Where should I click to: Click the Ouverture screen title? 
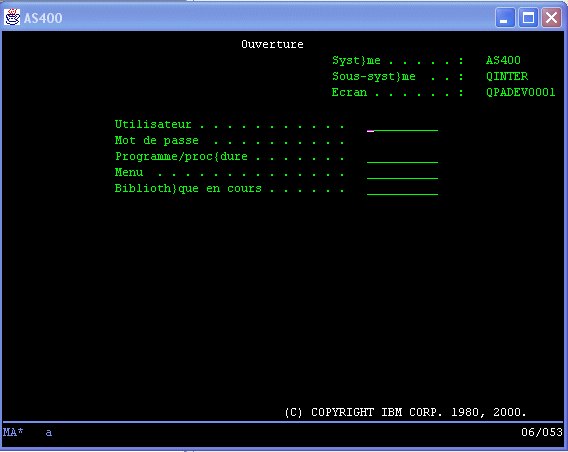tap(272, 44)
